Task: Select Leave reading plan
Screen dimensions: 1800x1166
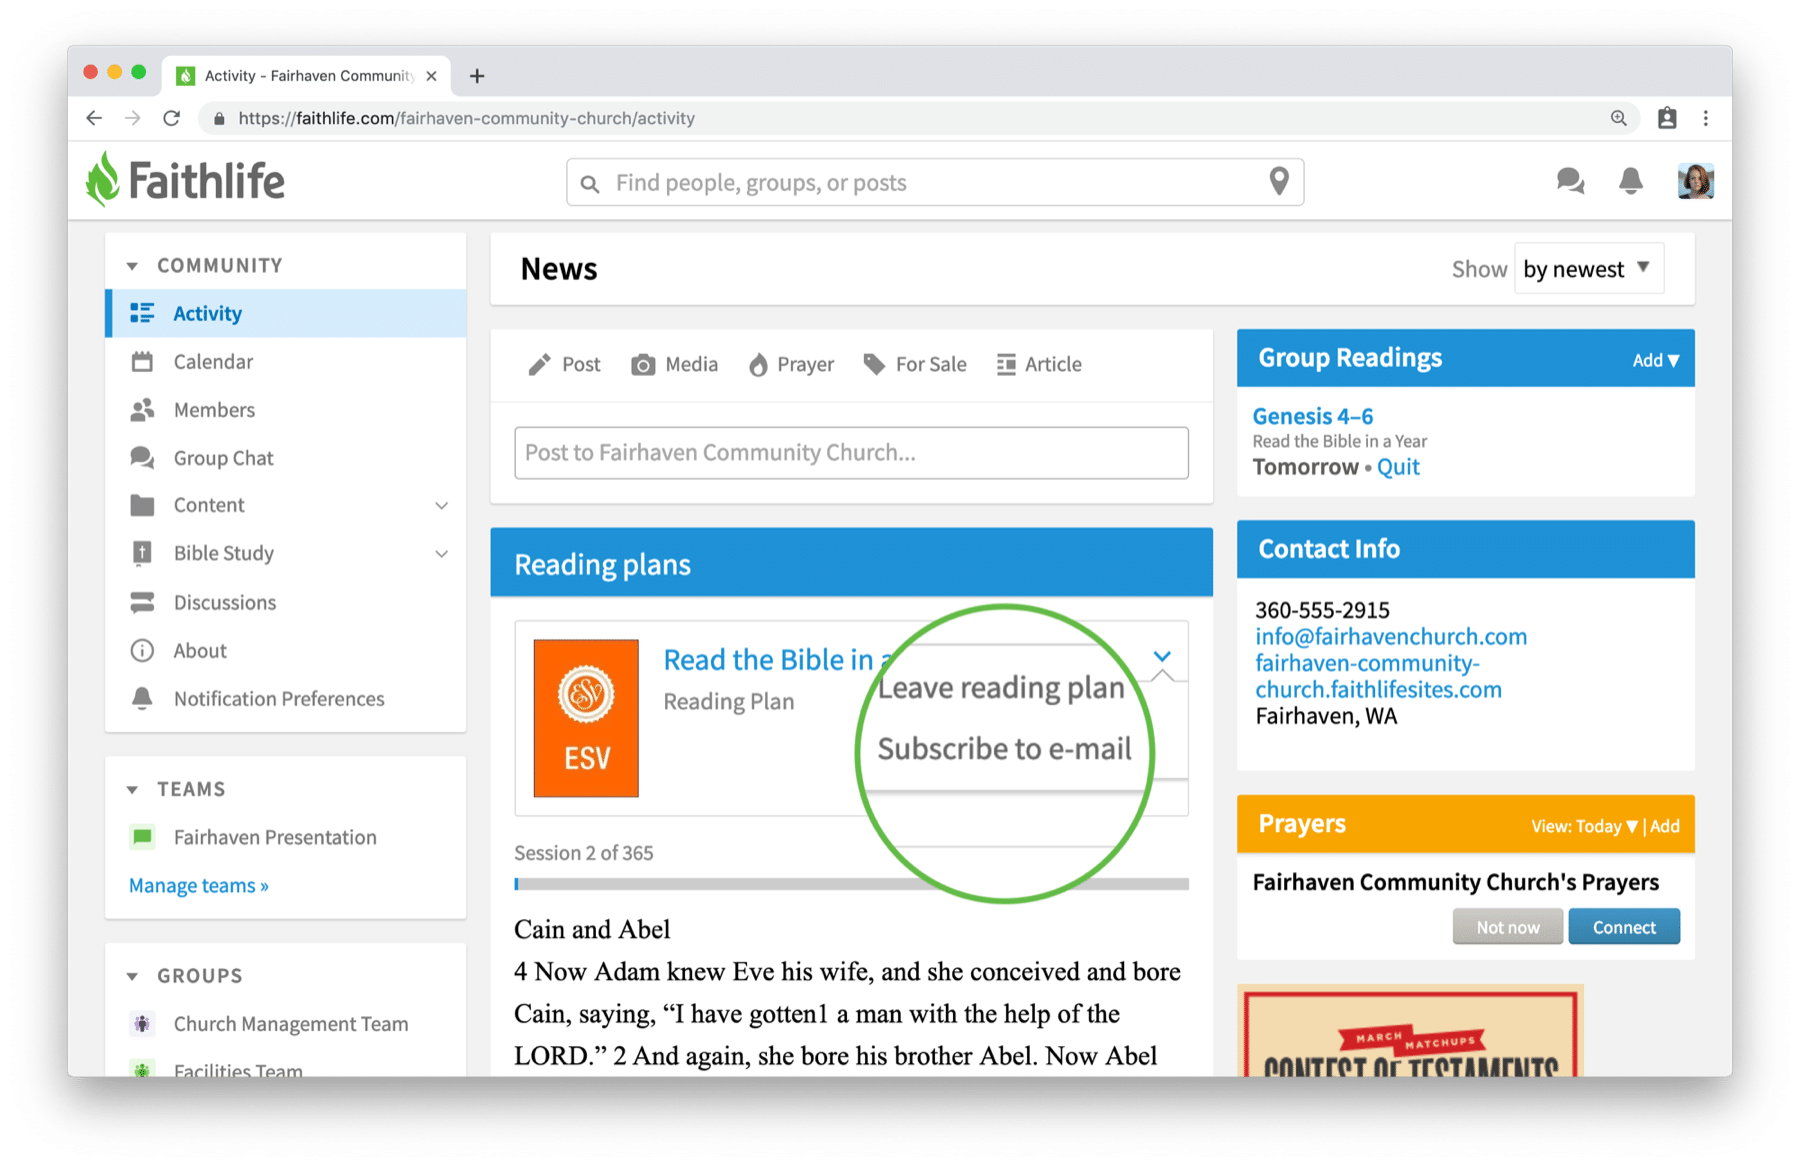Action: point(1001,688)
